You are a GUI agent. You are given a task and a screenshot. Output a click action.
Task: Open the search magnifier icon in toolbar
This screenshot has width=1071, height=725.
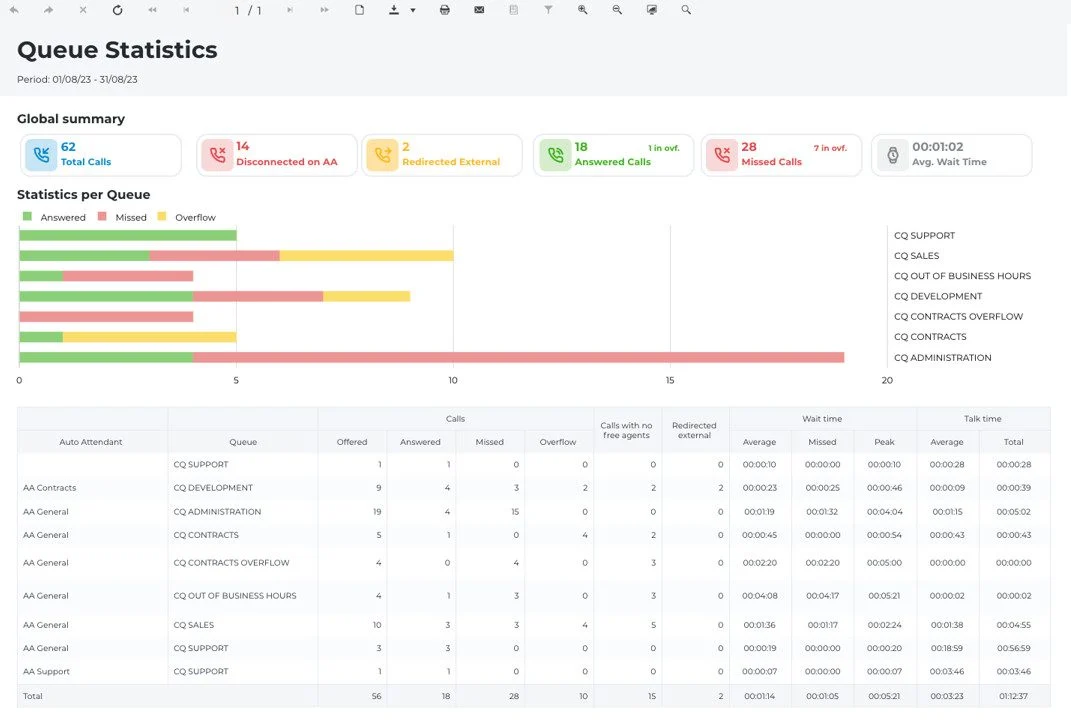[686, 10]
